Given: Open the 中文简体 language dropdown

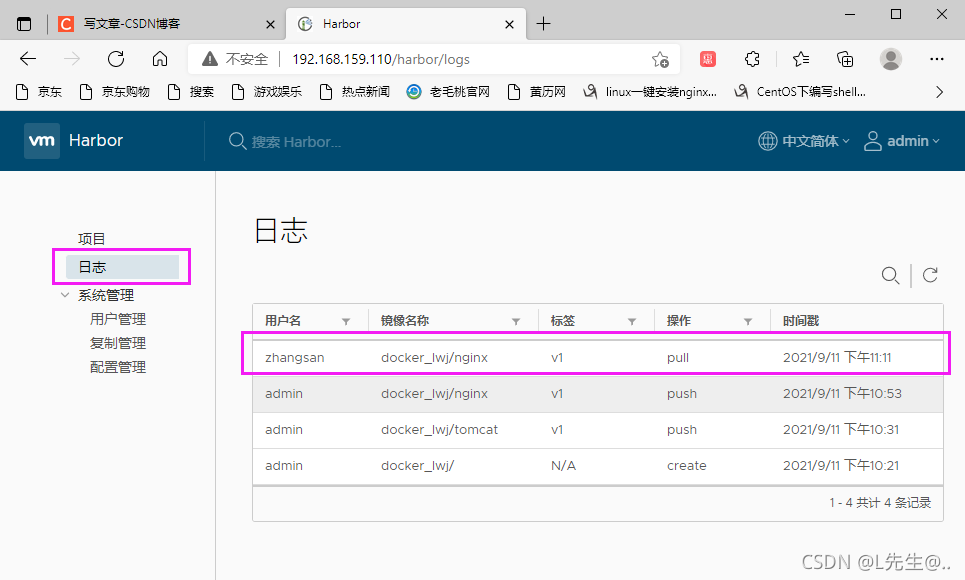Looking at the screenshot, I should coord(815,141).
